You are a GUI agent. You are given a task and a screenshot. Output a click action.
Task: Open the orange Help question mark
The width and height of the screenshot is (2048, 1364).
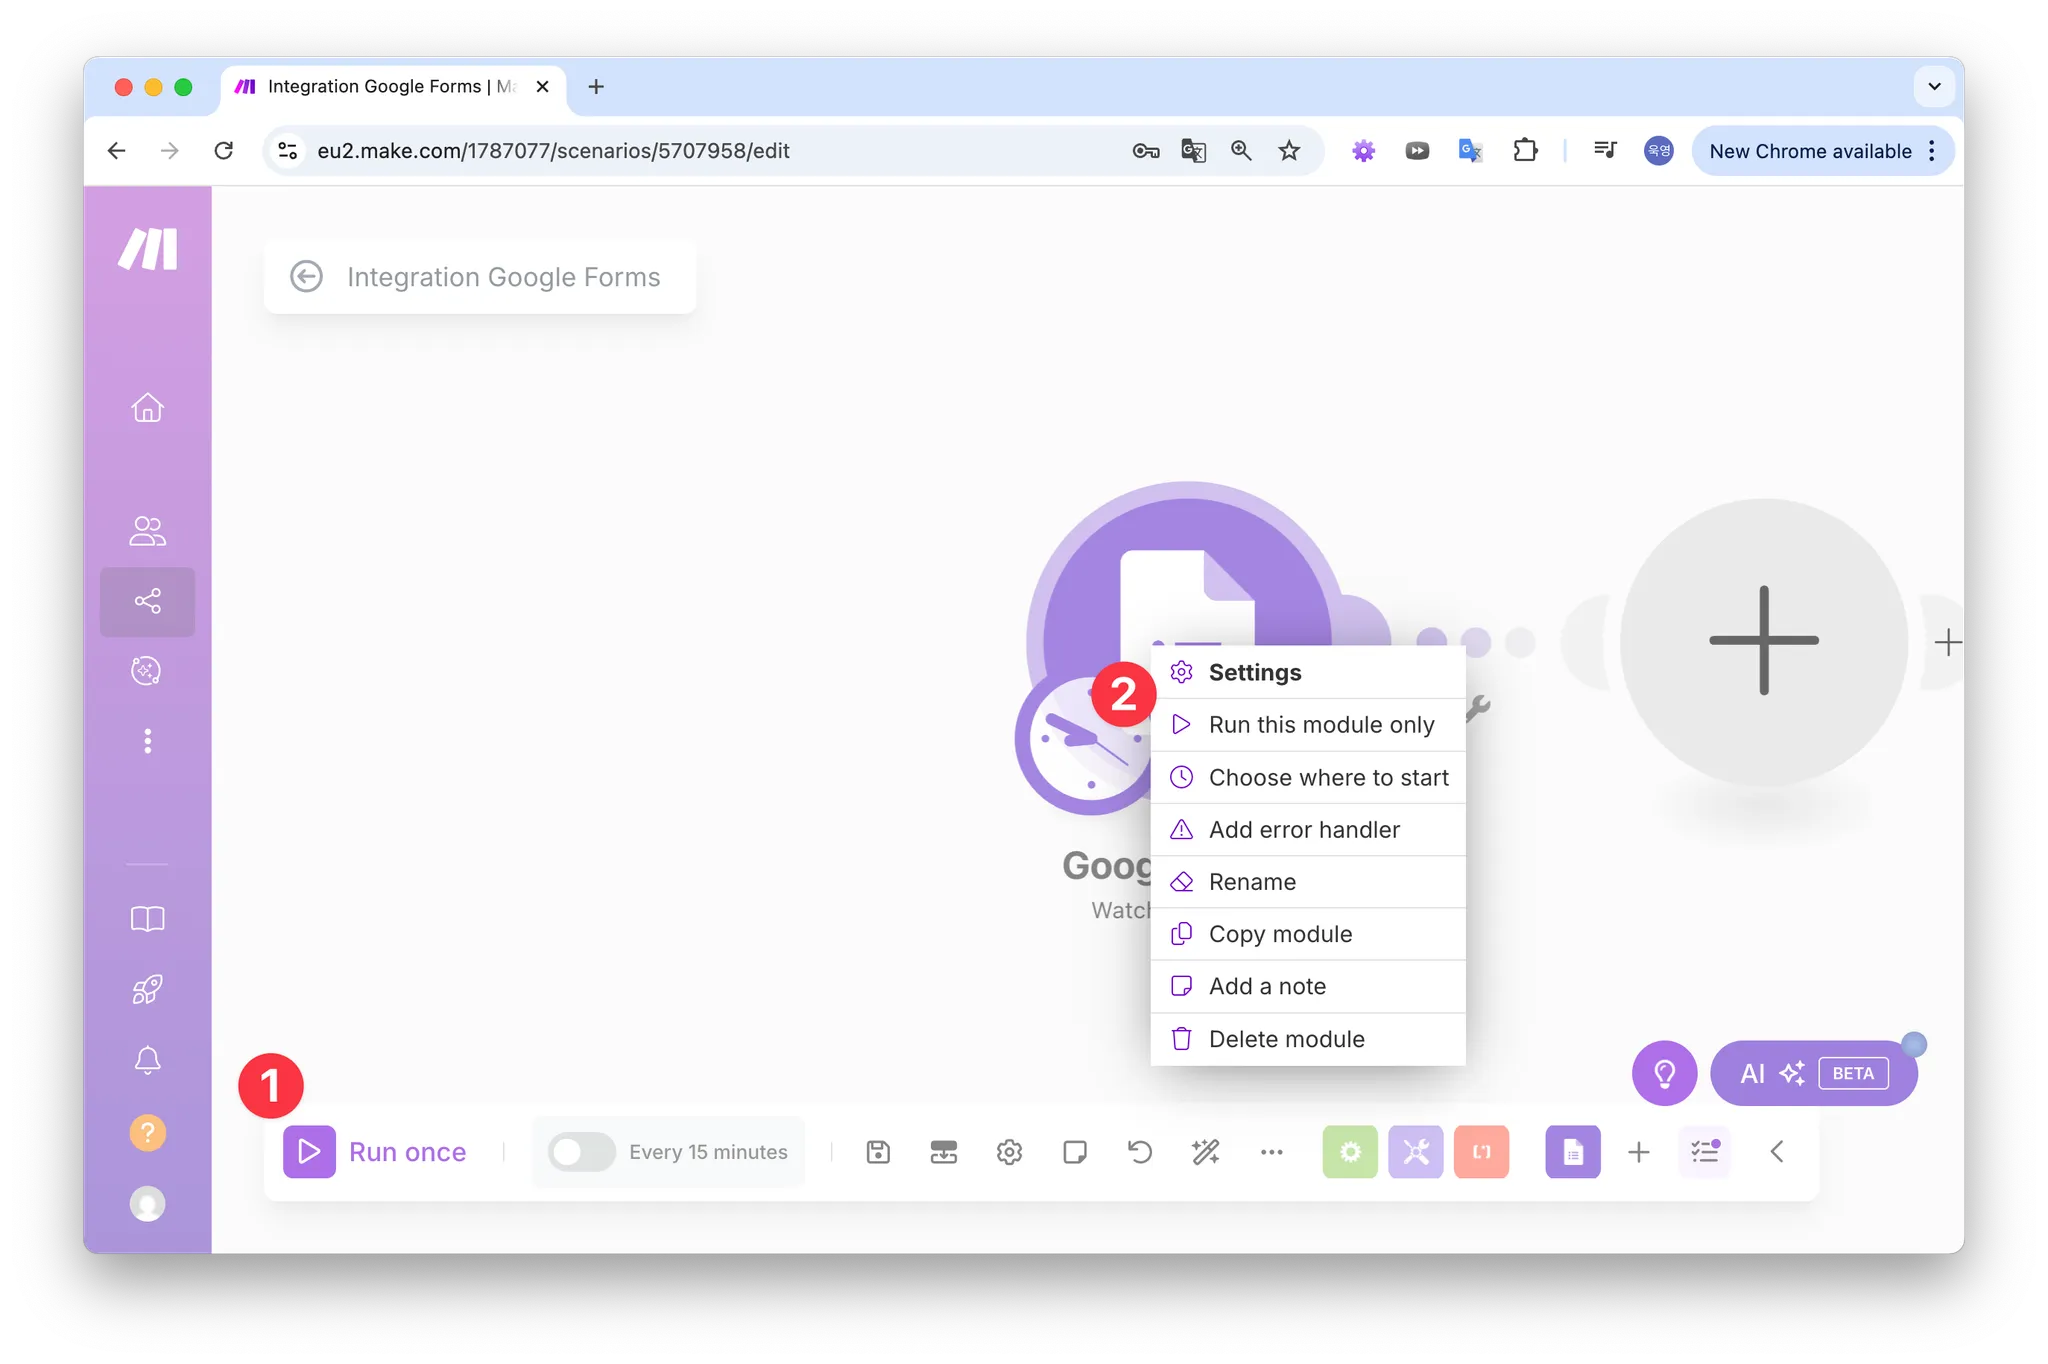point(147,1133)
